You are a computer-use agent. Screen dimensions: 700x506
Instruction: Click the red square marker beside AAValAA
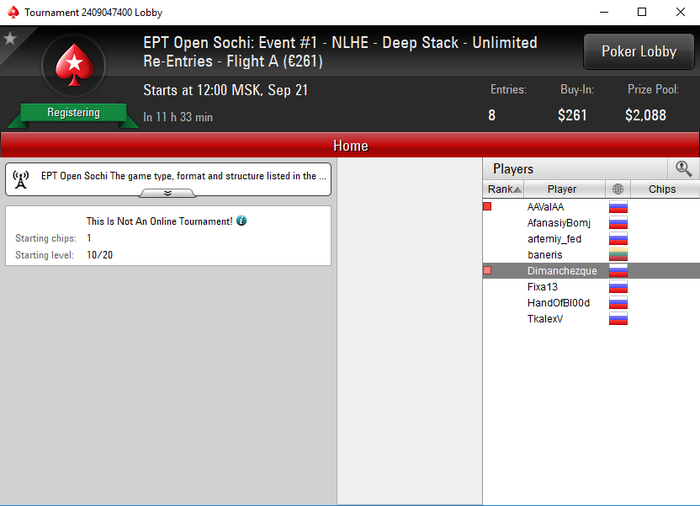pyautogui.click(x=488, y=206)
